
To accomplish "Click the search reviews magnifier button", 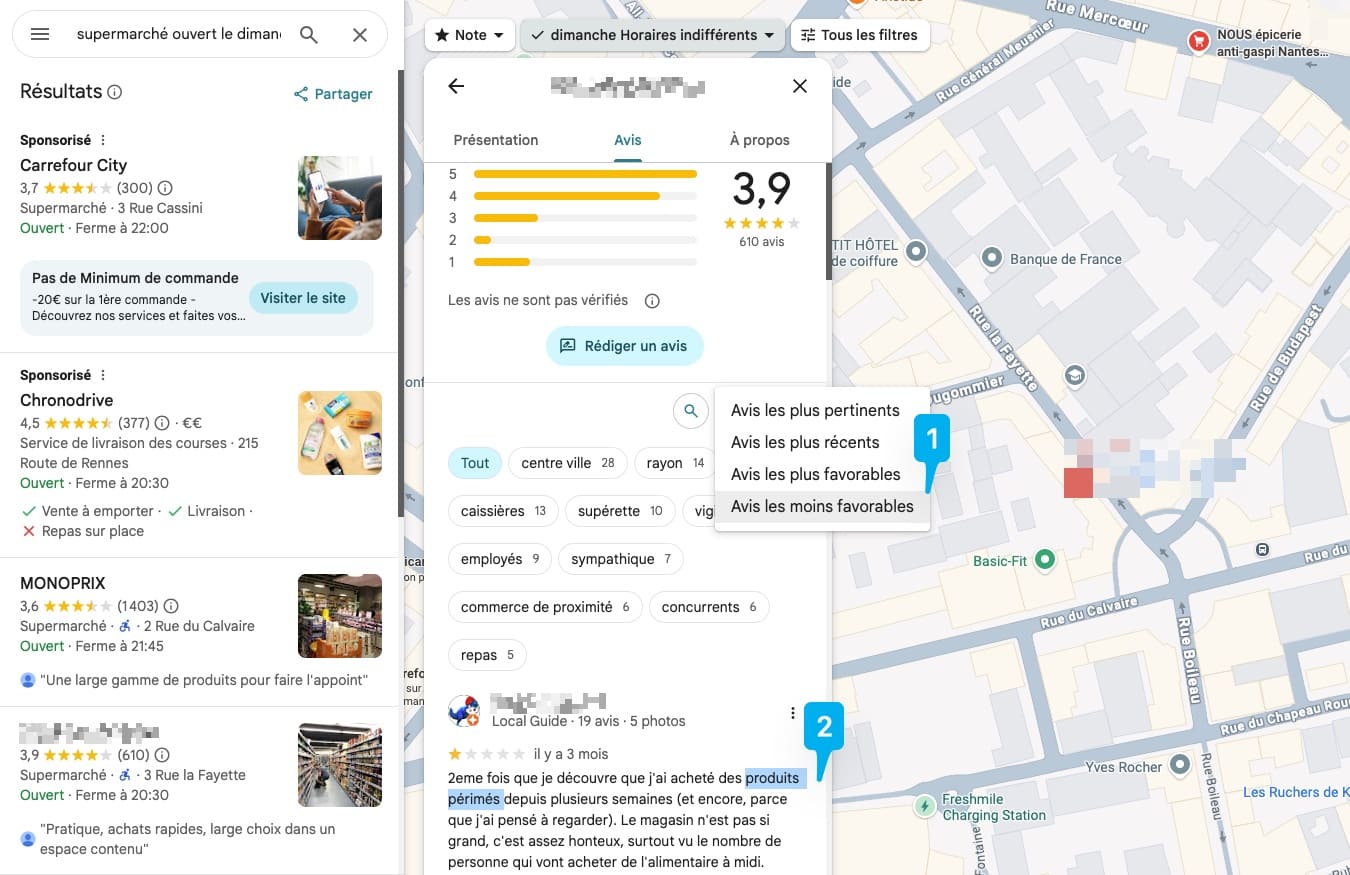I will [x=690, y=410].
